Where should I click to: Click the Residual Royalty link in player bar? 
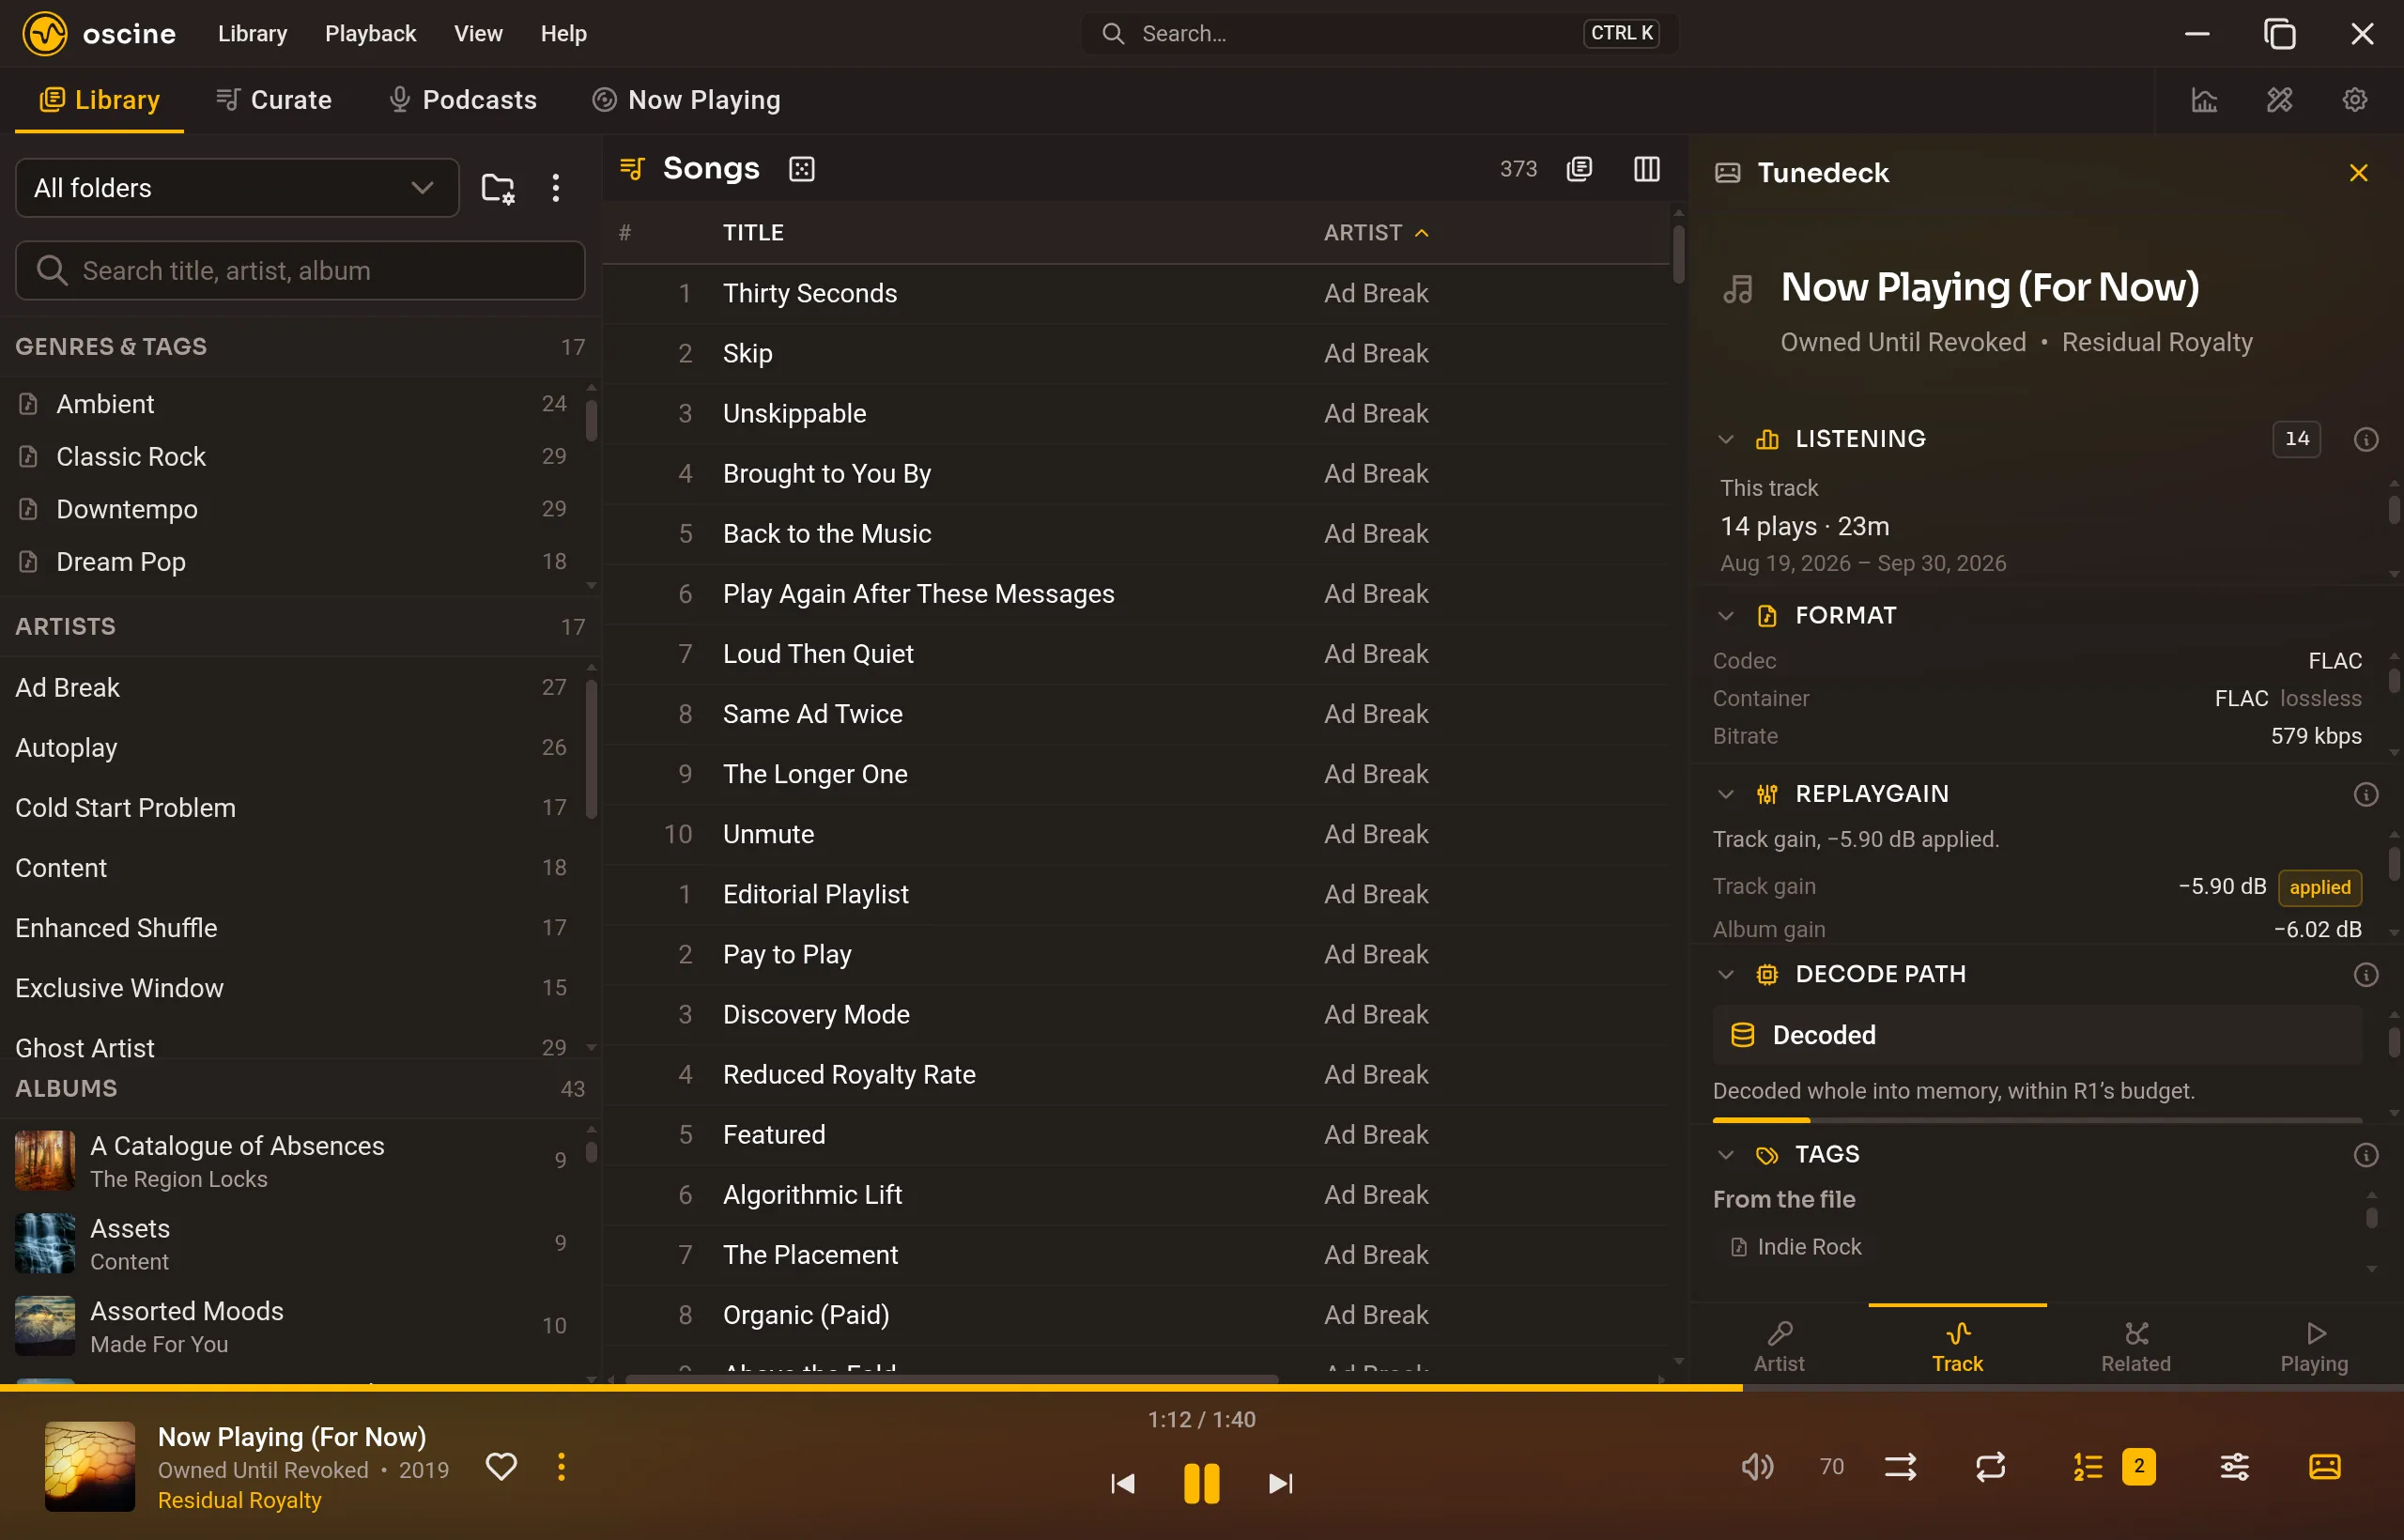pyautogui.click(x=239, y=1500)
